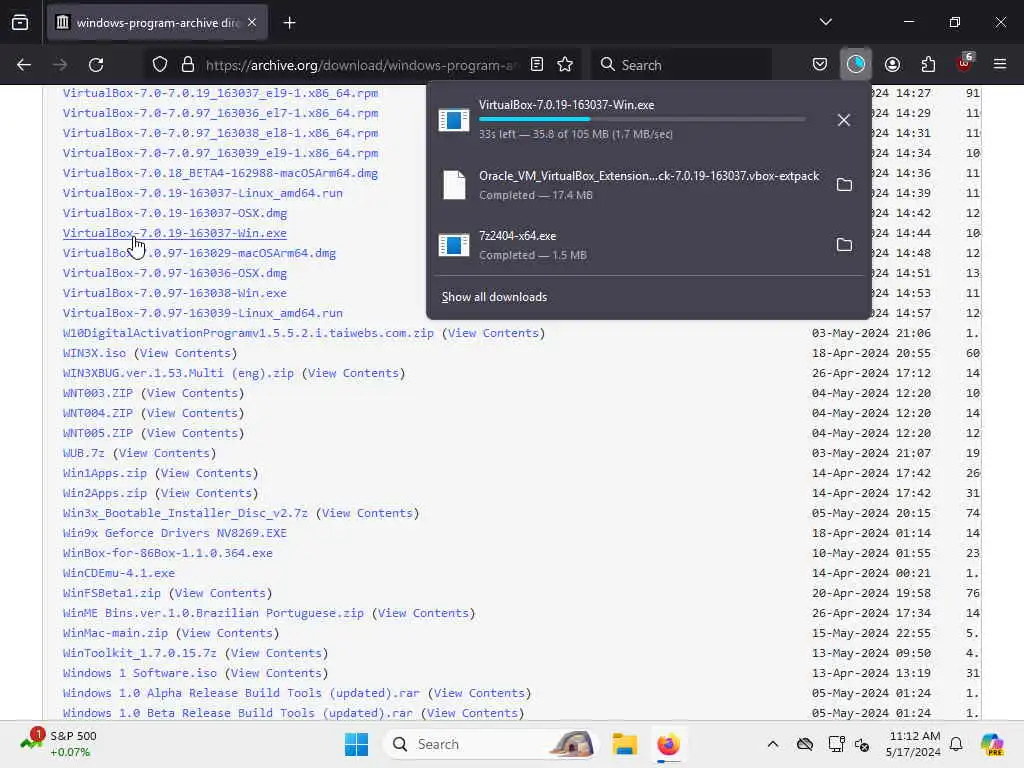
Task: Select the windows-program-archive tab
Action: [157, 23]
